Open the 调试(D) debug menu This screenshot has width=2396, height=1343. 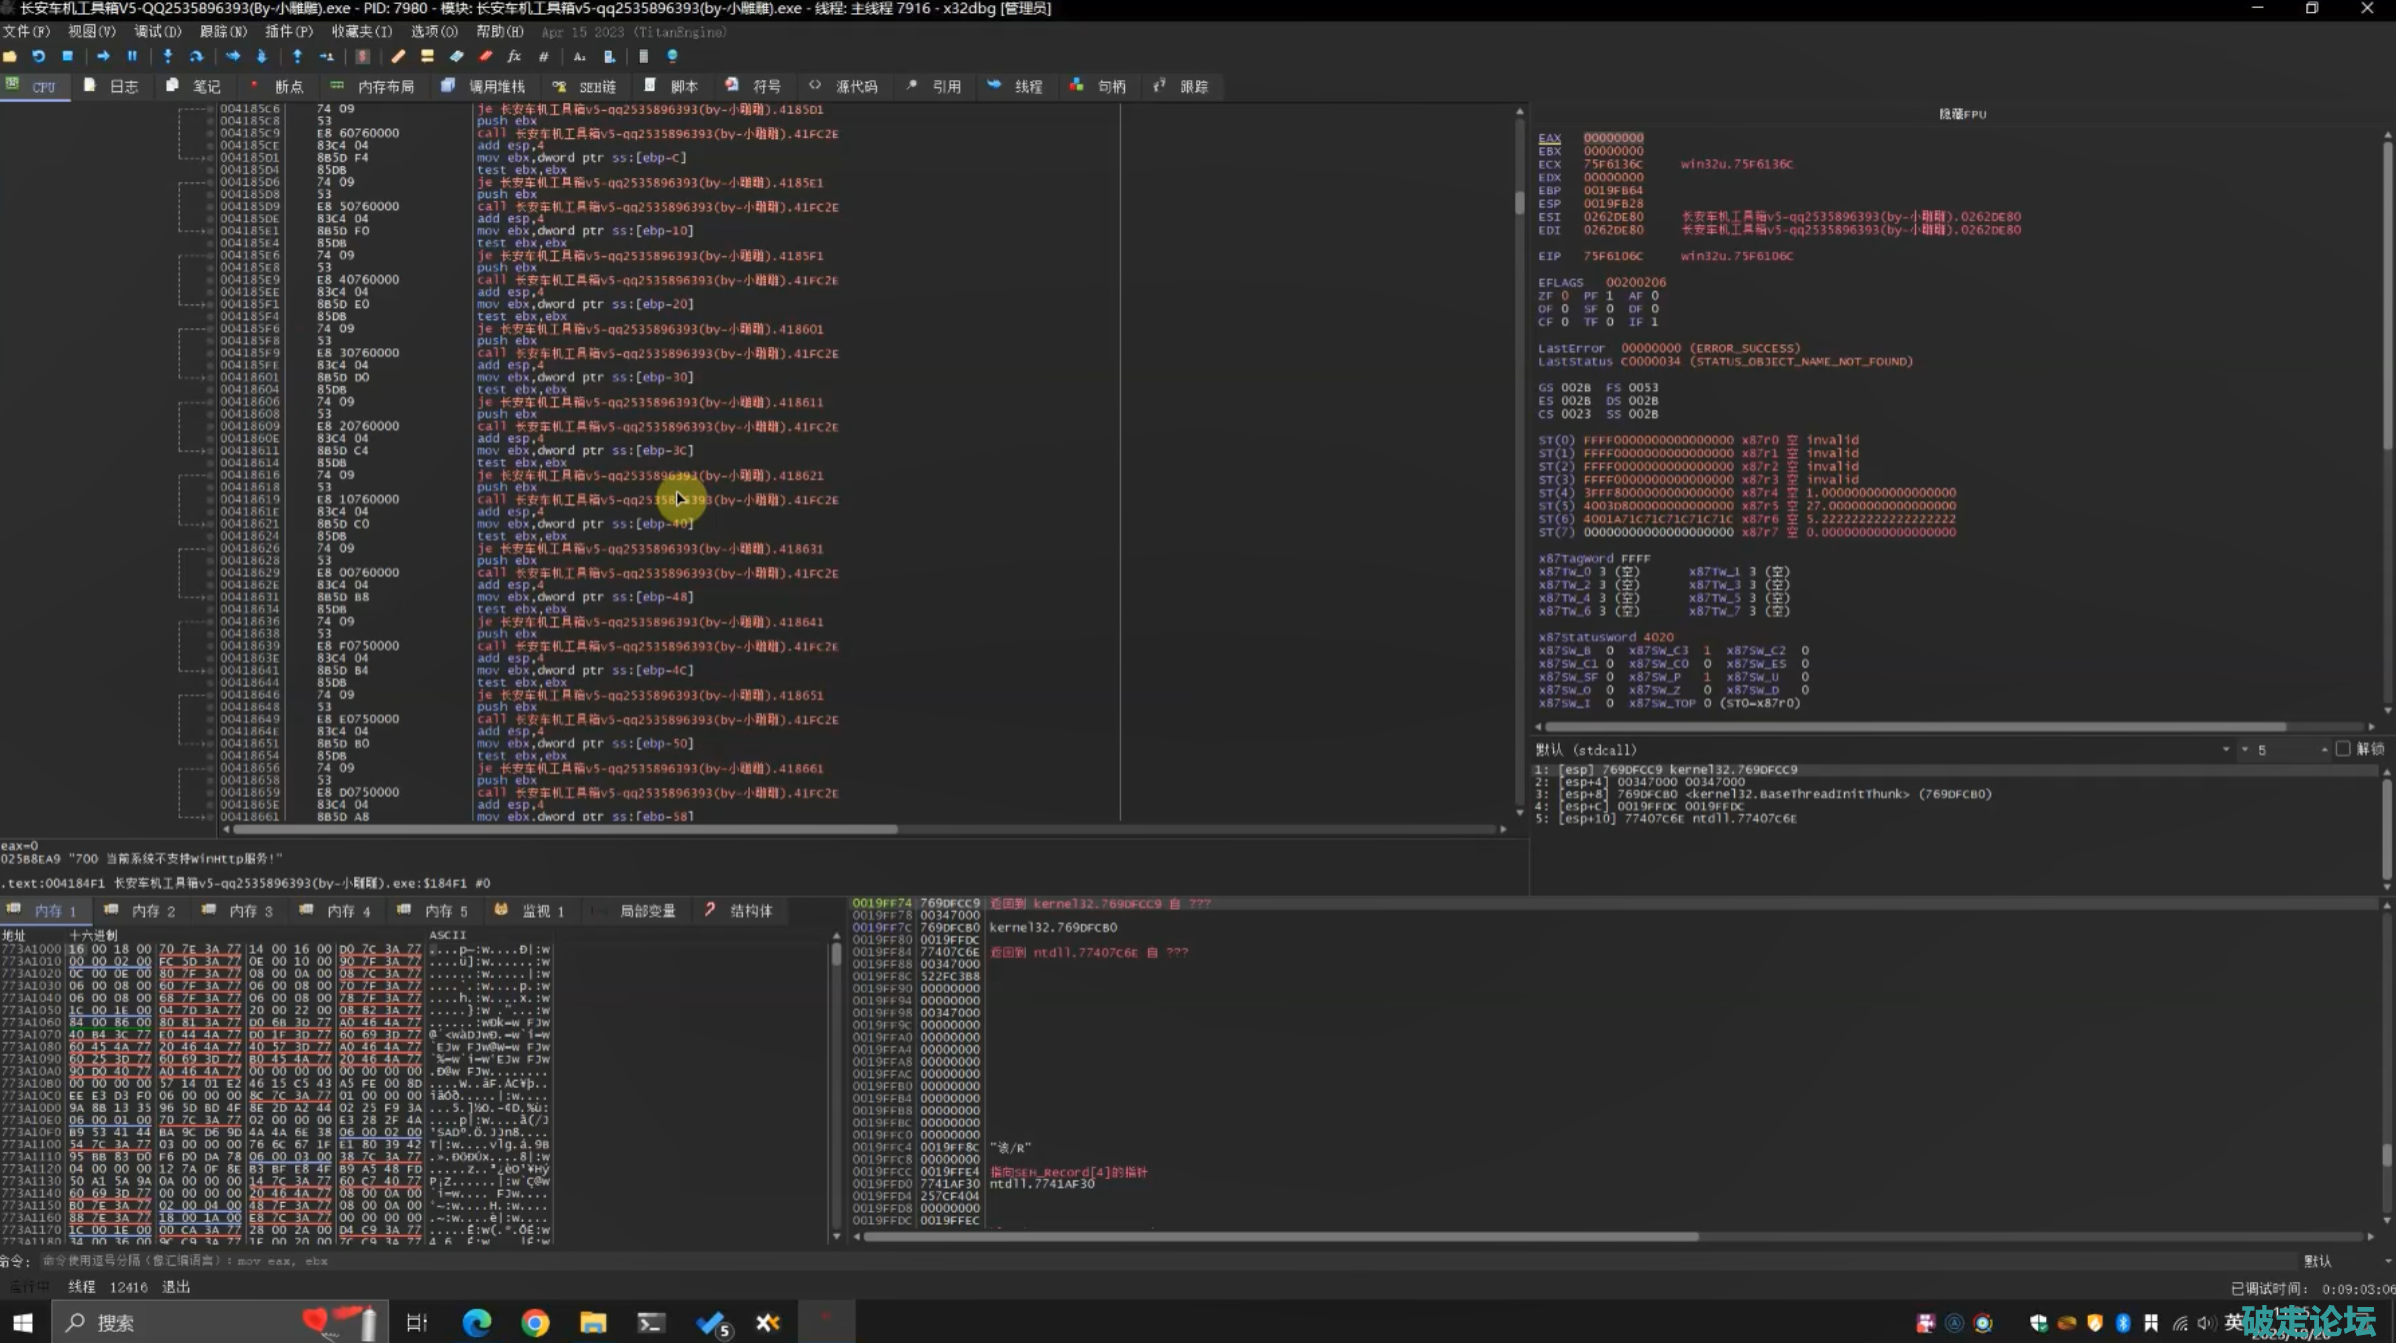pos(157,31)
